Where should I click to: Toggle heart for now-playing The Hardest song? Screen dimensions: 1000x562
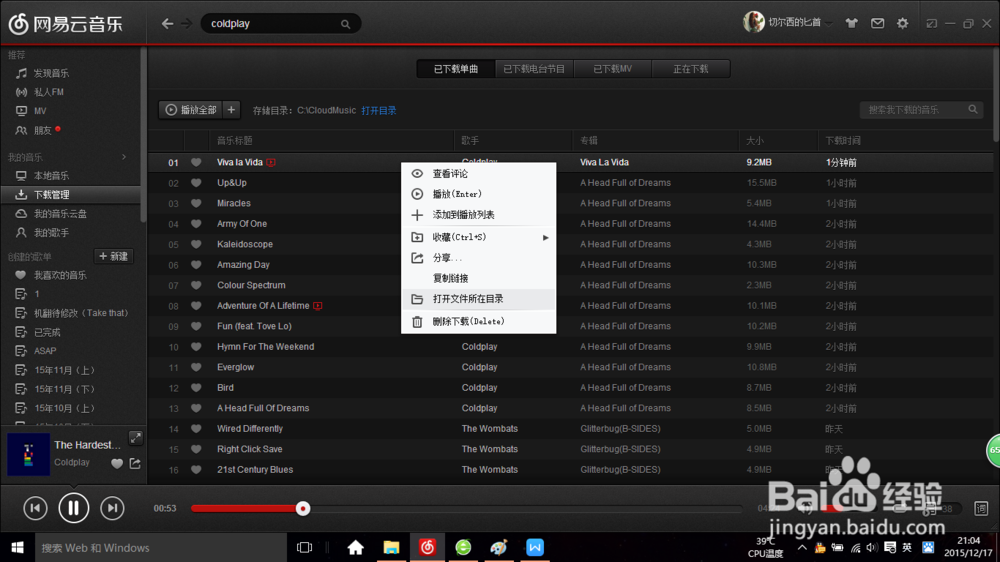coord(117,464)
